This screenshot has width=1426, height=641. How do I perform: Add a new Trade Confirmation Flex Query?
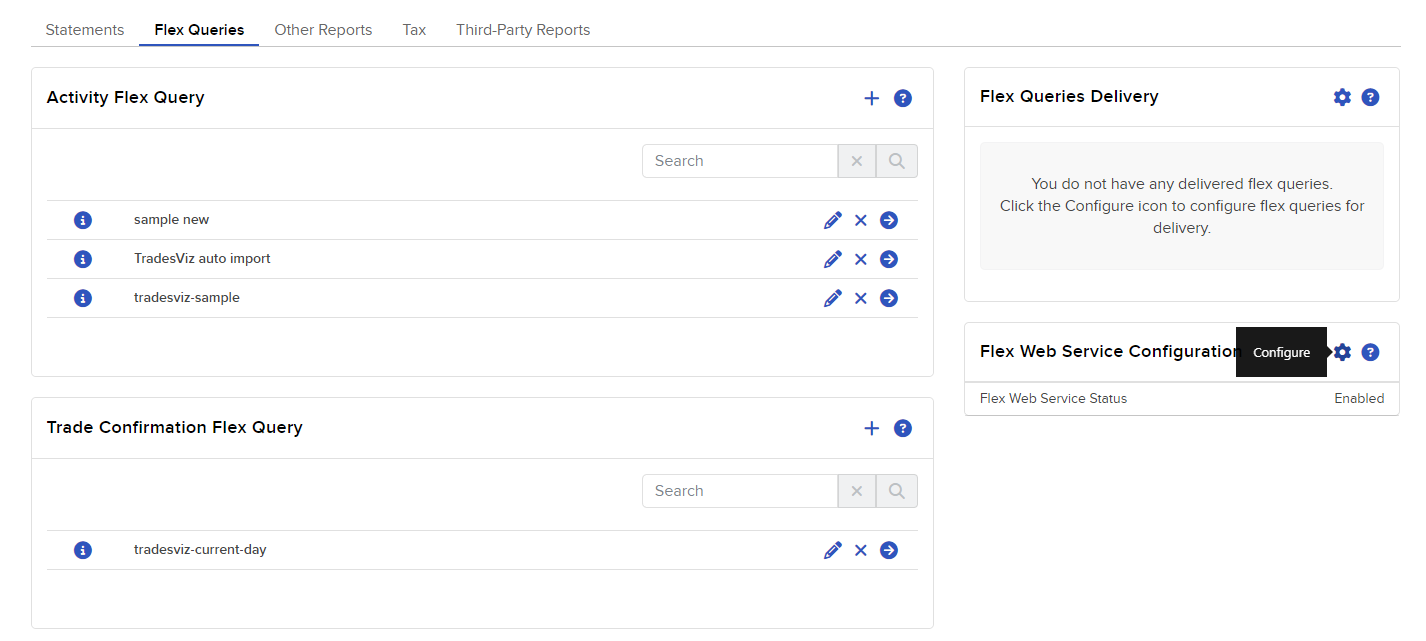871,428
